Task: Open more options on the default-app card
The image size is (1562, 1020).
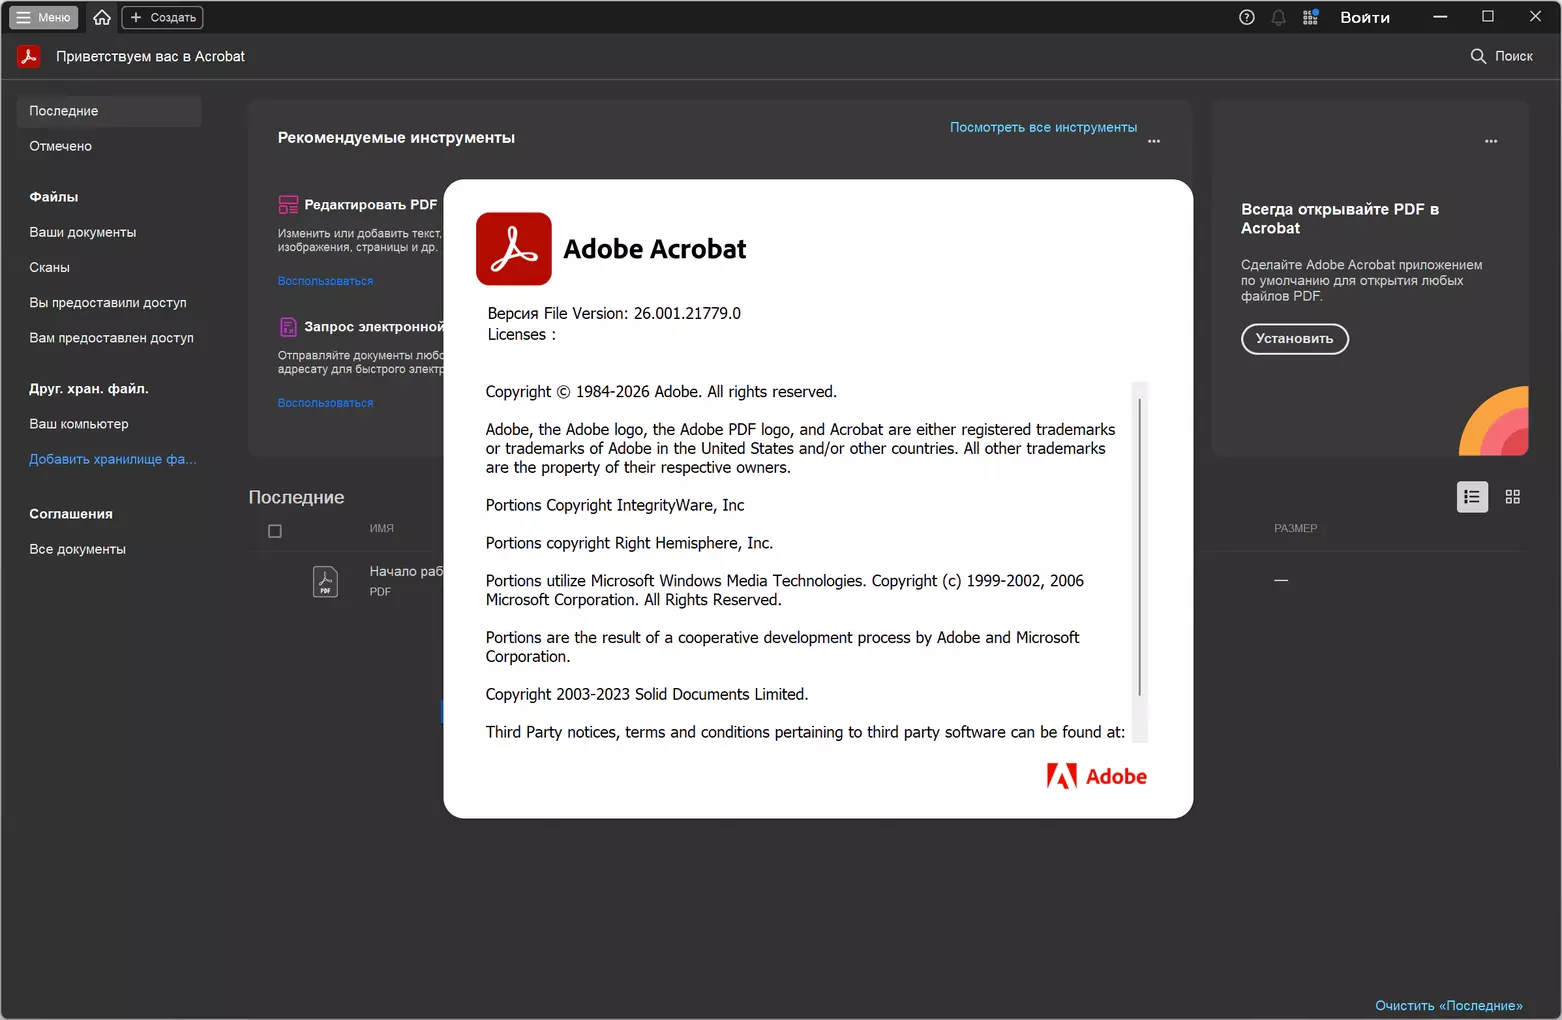Action: point(1491,141)
